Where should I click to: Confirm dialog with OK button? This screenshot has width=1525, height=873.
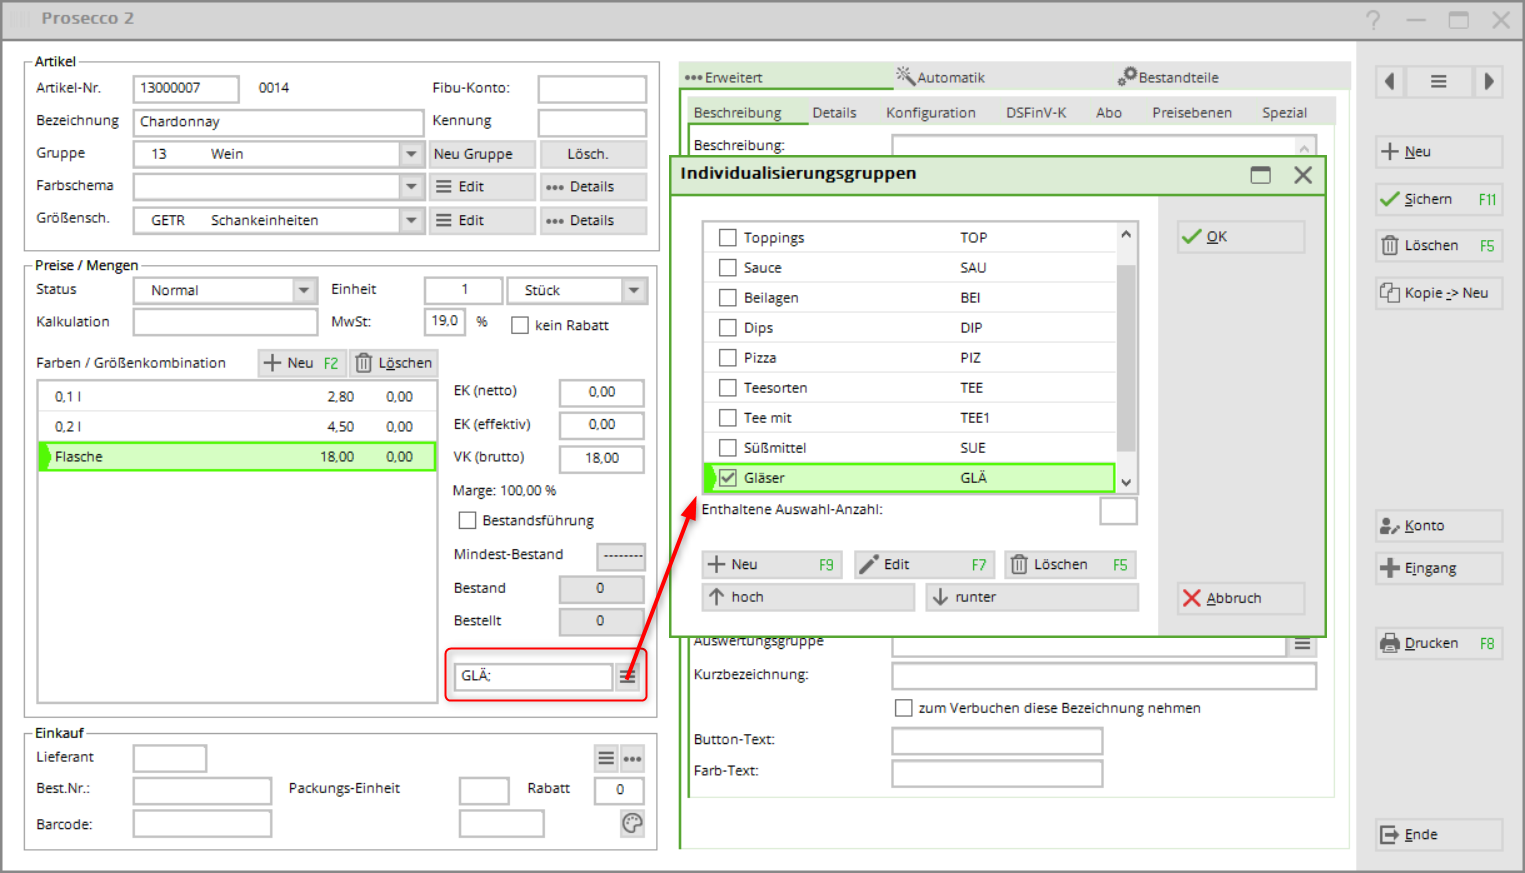point(1240,237)
